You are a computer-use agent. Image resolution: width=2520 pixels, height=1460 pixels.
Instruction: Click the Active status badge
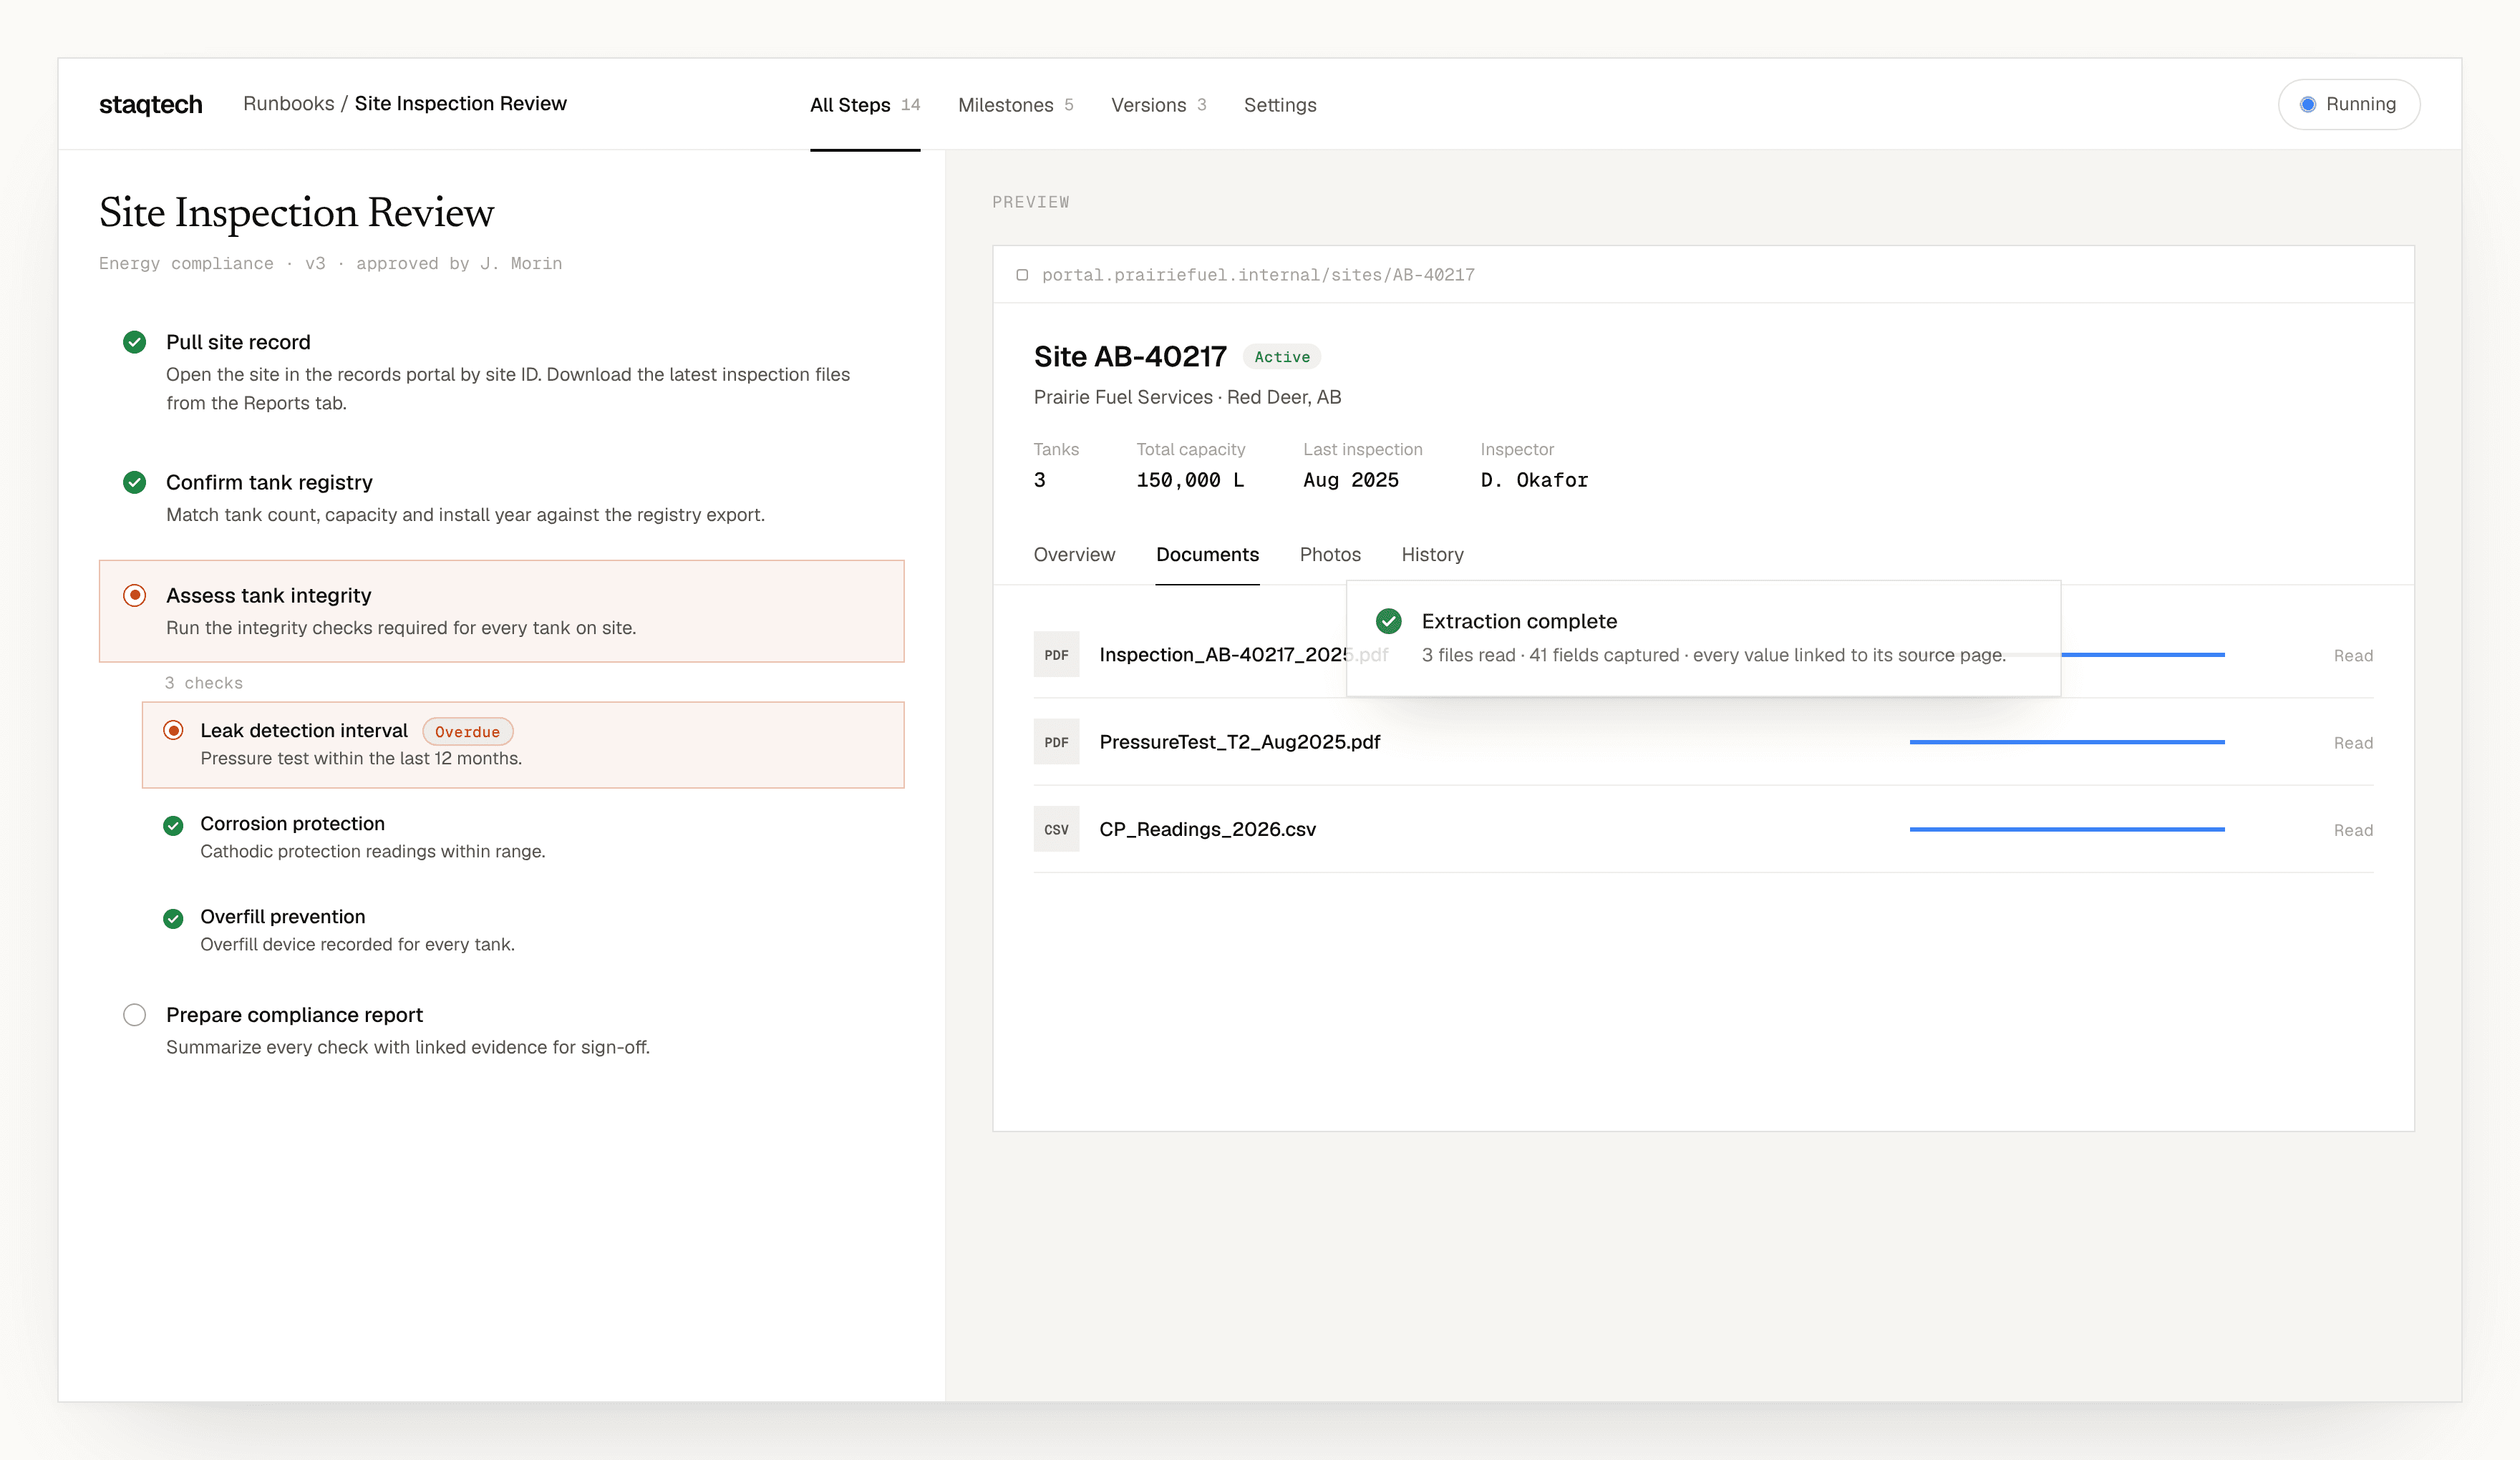(x=1281, y=357)
